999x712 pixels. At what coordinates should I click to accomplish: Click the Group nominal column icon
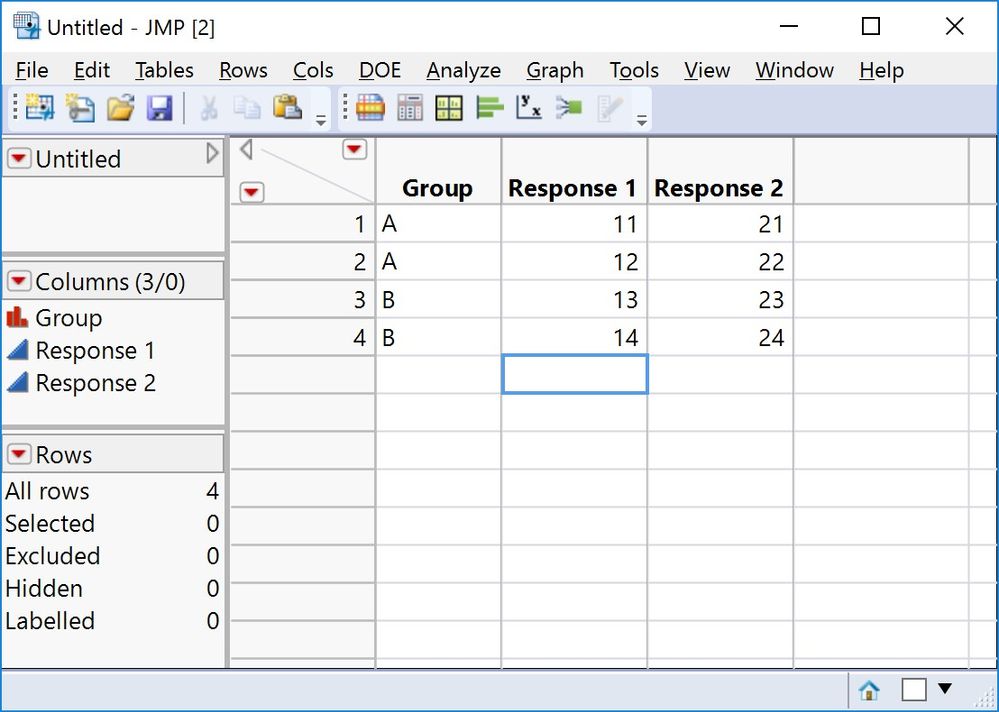[x=17, y=318]
